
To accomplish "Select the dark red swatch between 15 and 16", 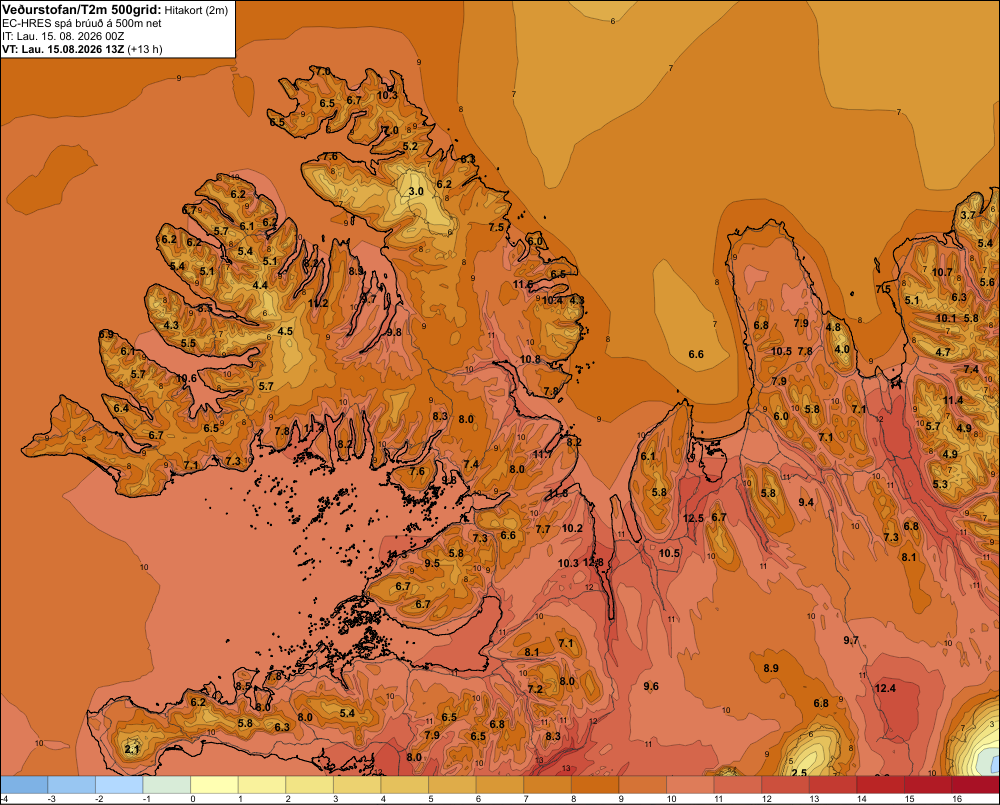I will (928, 785).
